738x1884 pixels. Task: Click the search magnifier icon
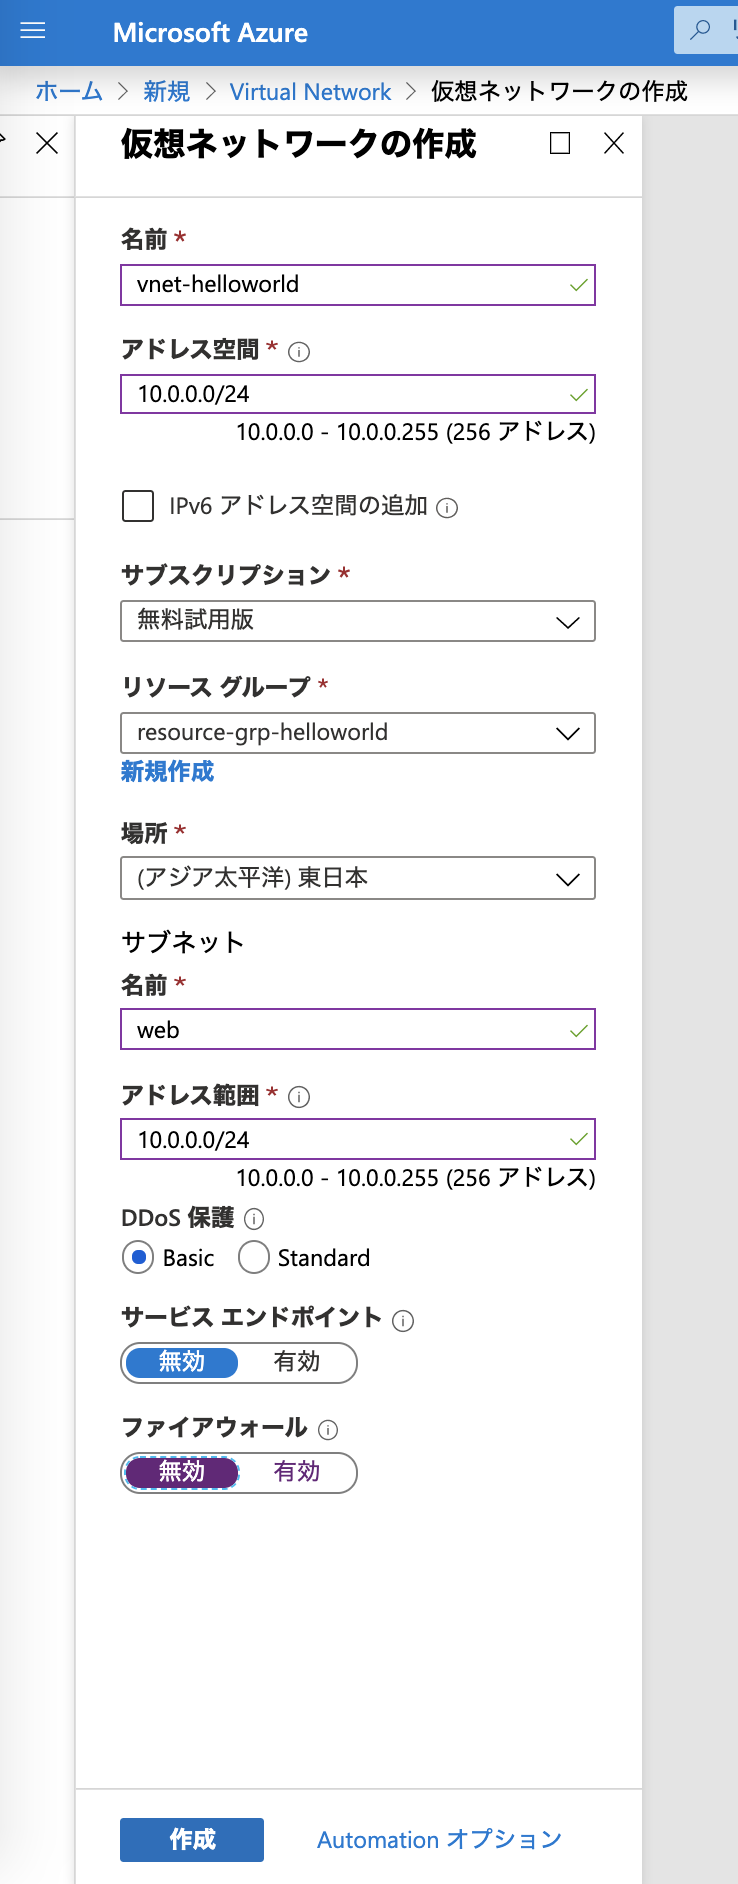[701, 30]
